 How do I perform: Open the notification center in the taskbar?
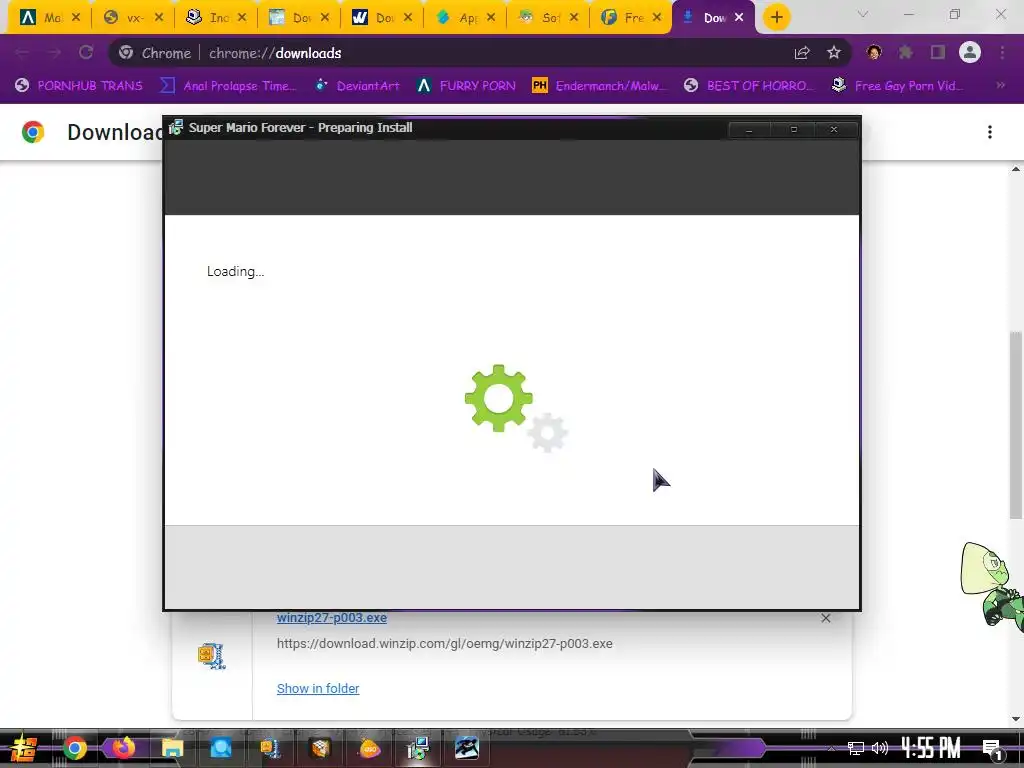point(993,750)
